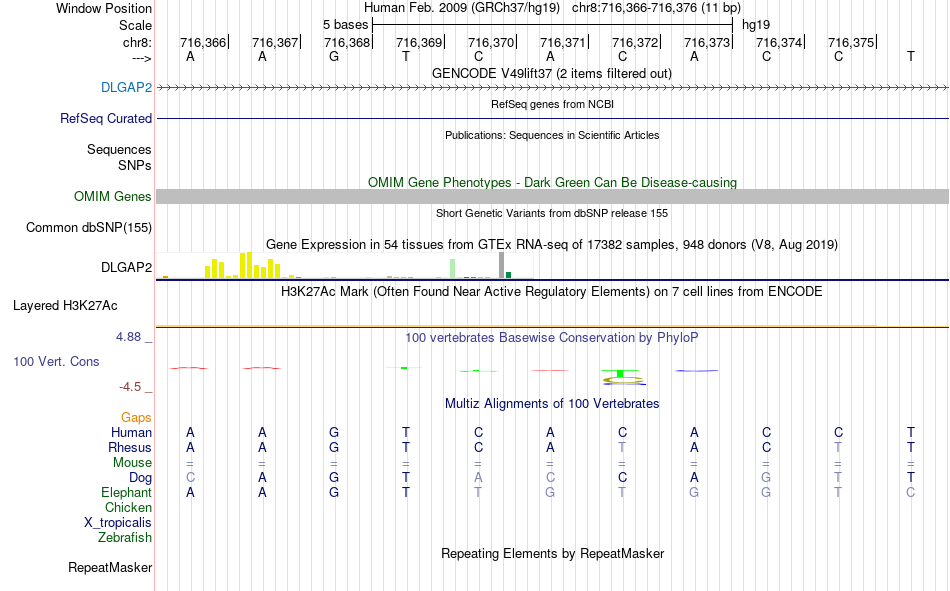Select the Human species label
This screenshot has width=950, height=591.
click(x=131, y=432)
